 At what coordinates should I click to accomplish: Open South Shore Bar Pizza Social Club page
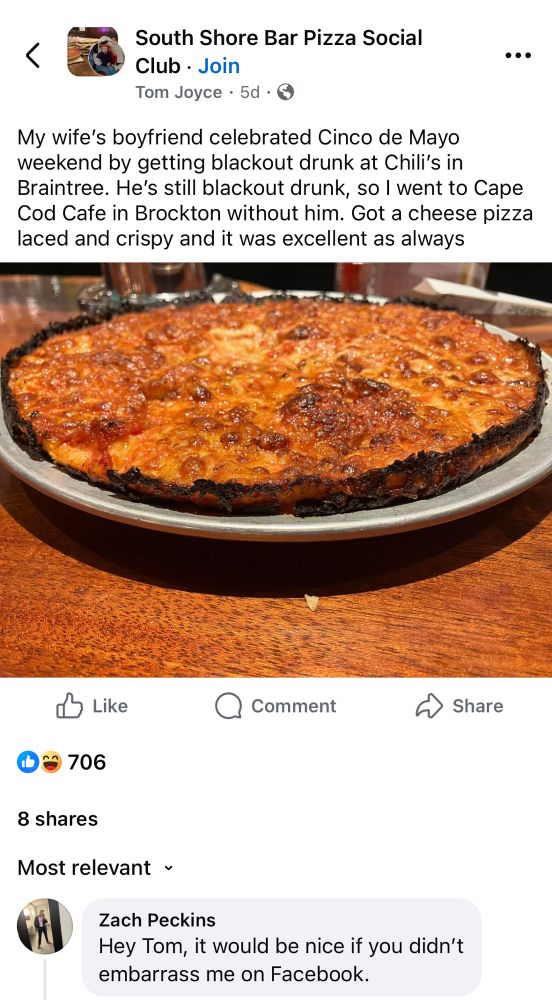click(279, 51)
